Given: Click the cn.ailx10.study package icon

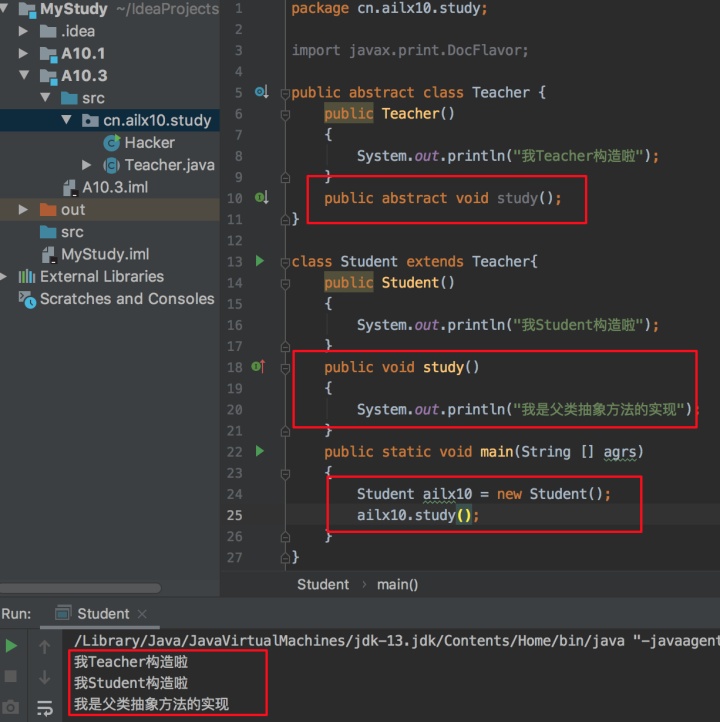Looking at the screenshot, I should click(x=90, y=121).
